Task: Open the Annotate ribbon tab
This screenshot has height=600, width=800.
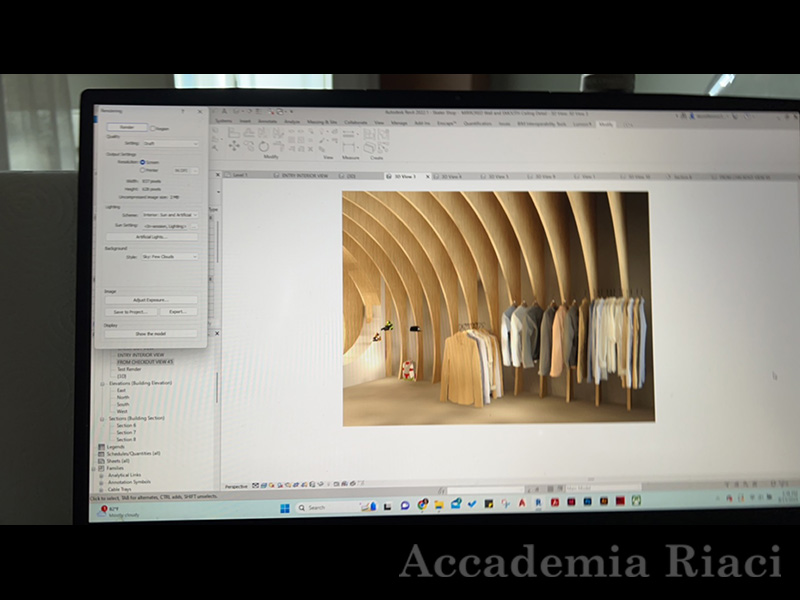Action: pyautogui.click(x=267, y=121)
